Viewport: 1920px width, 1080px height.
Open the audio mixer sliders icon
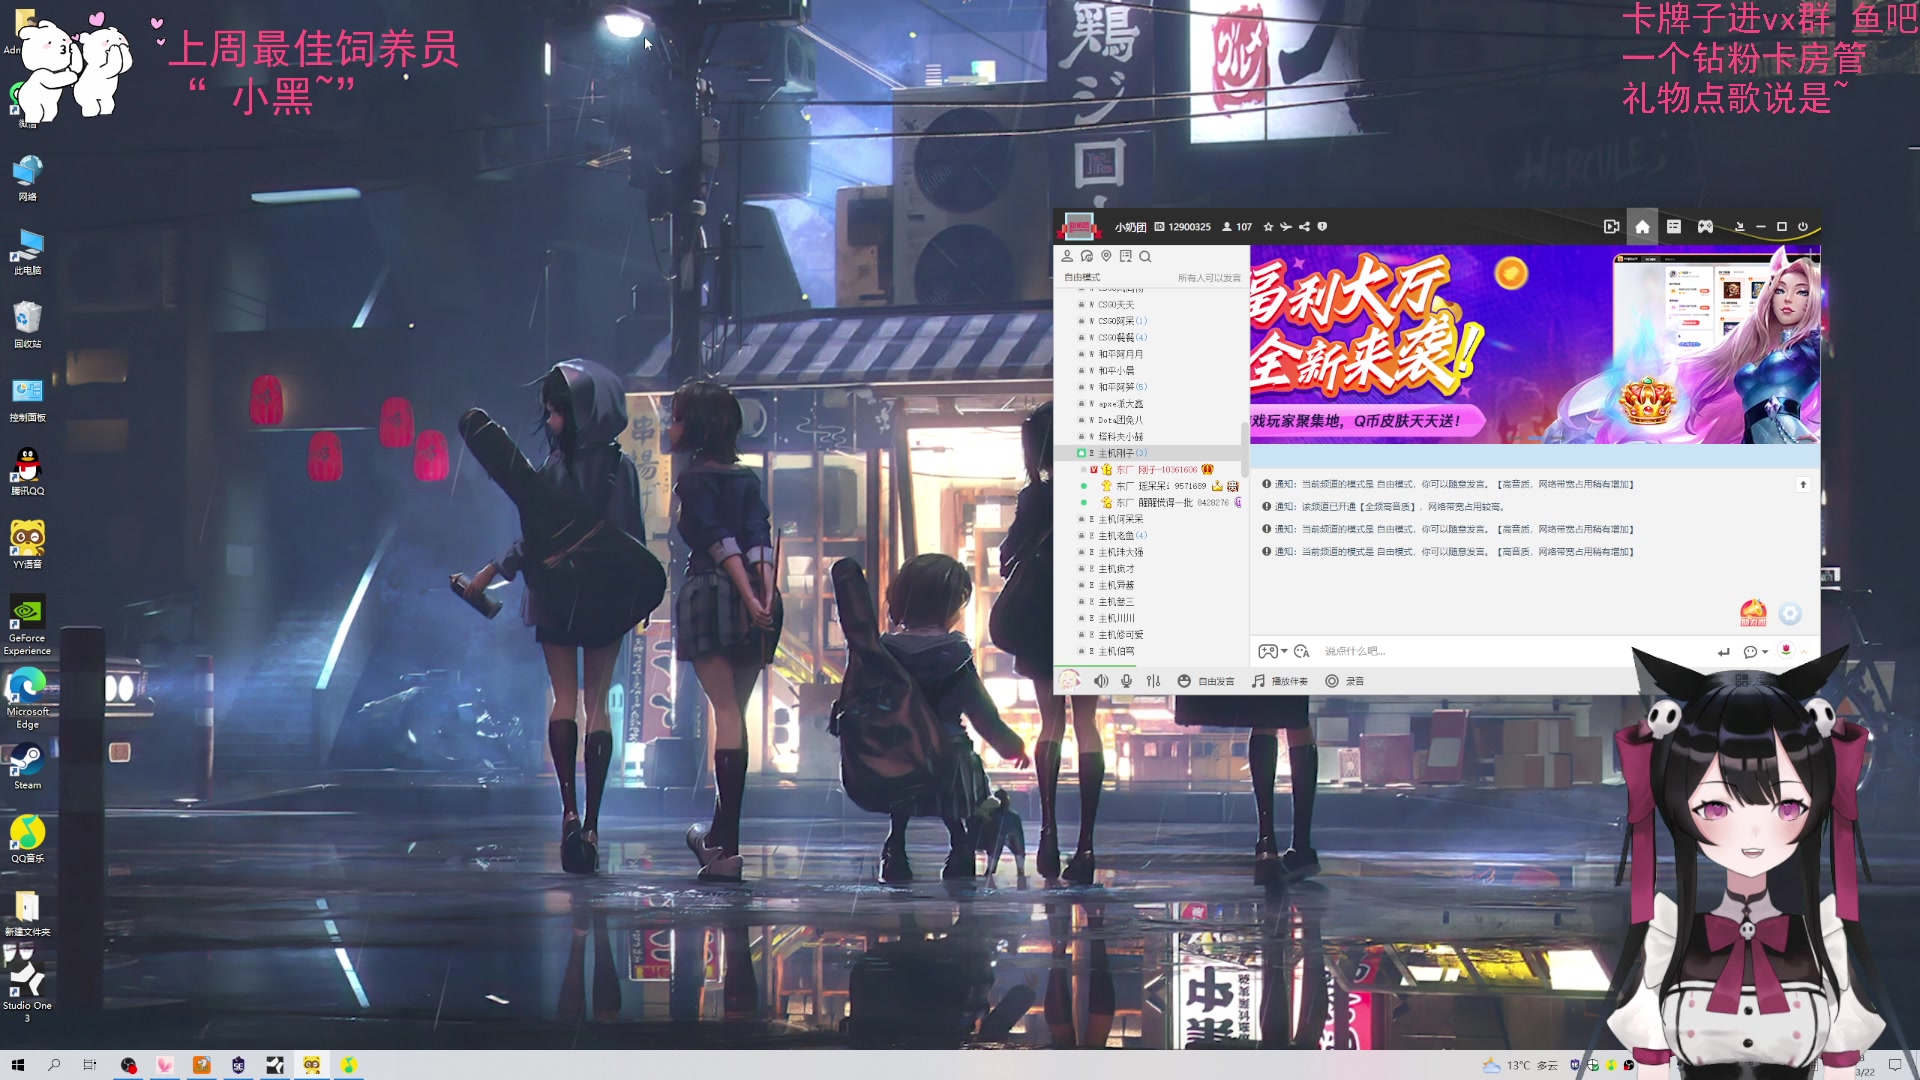(x=1153, y=681)
